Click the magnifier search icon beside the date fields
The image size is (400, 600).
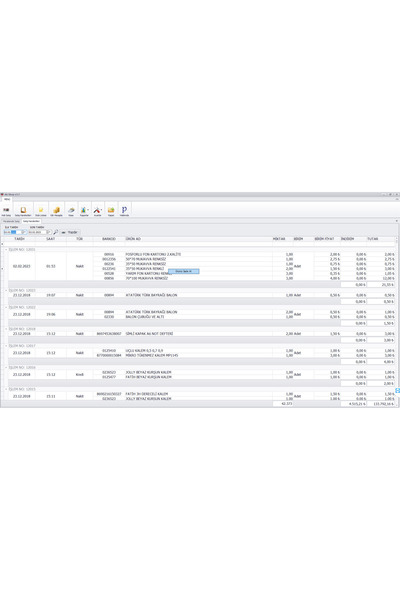(x=56, y=232)
